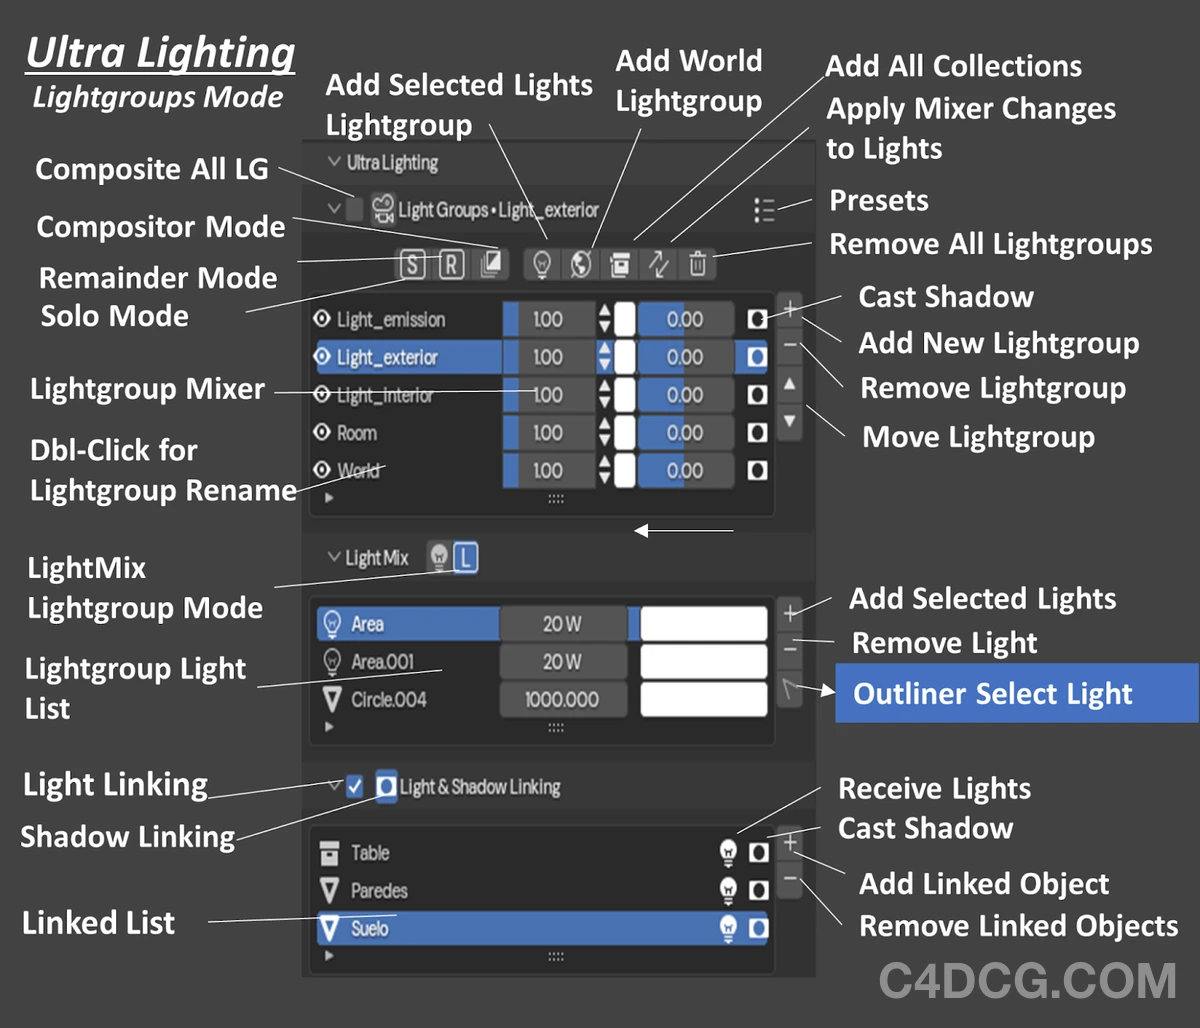
Task: Click the Circle.004 power value field
Action: pos(562,700)
